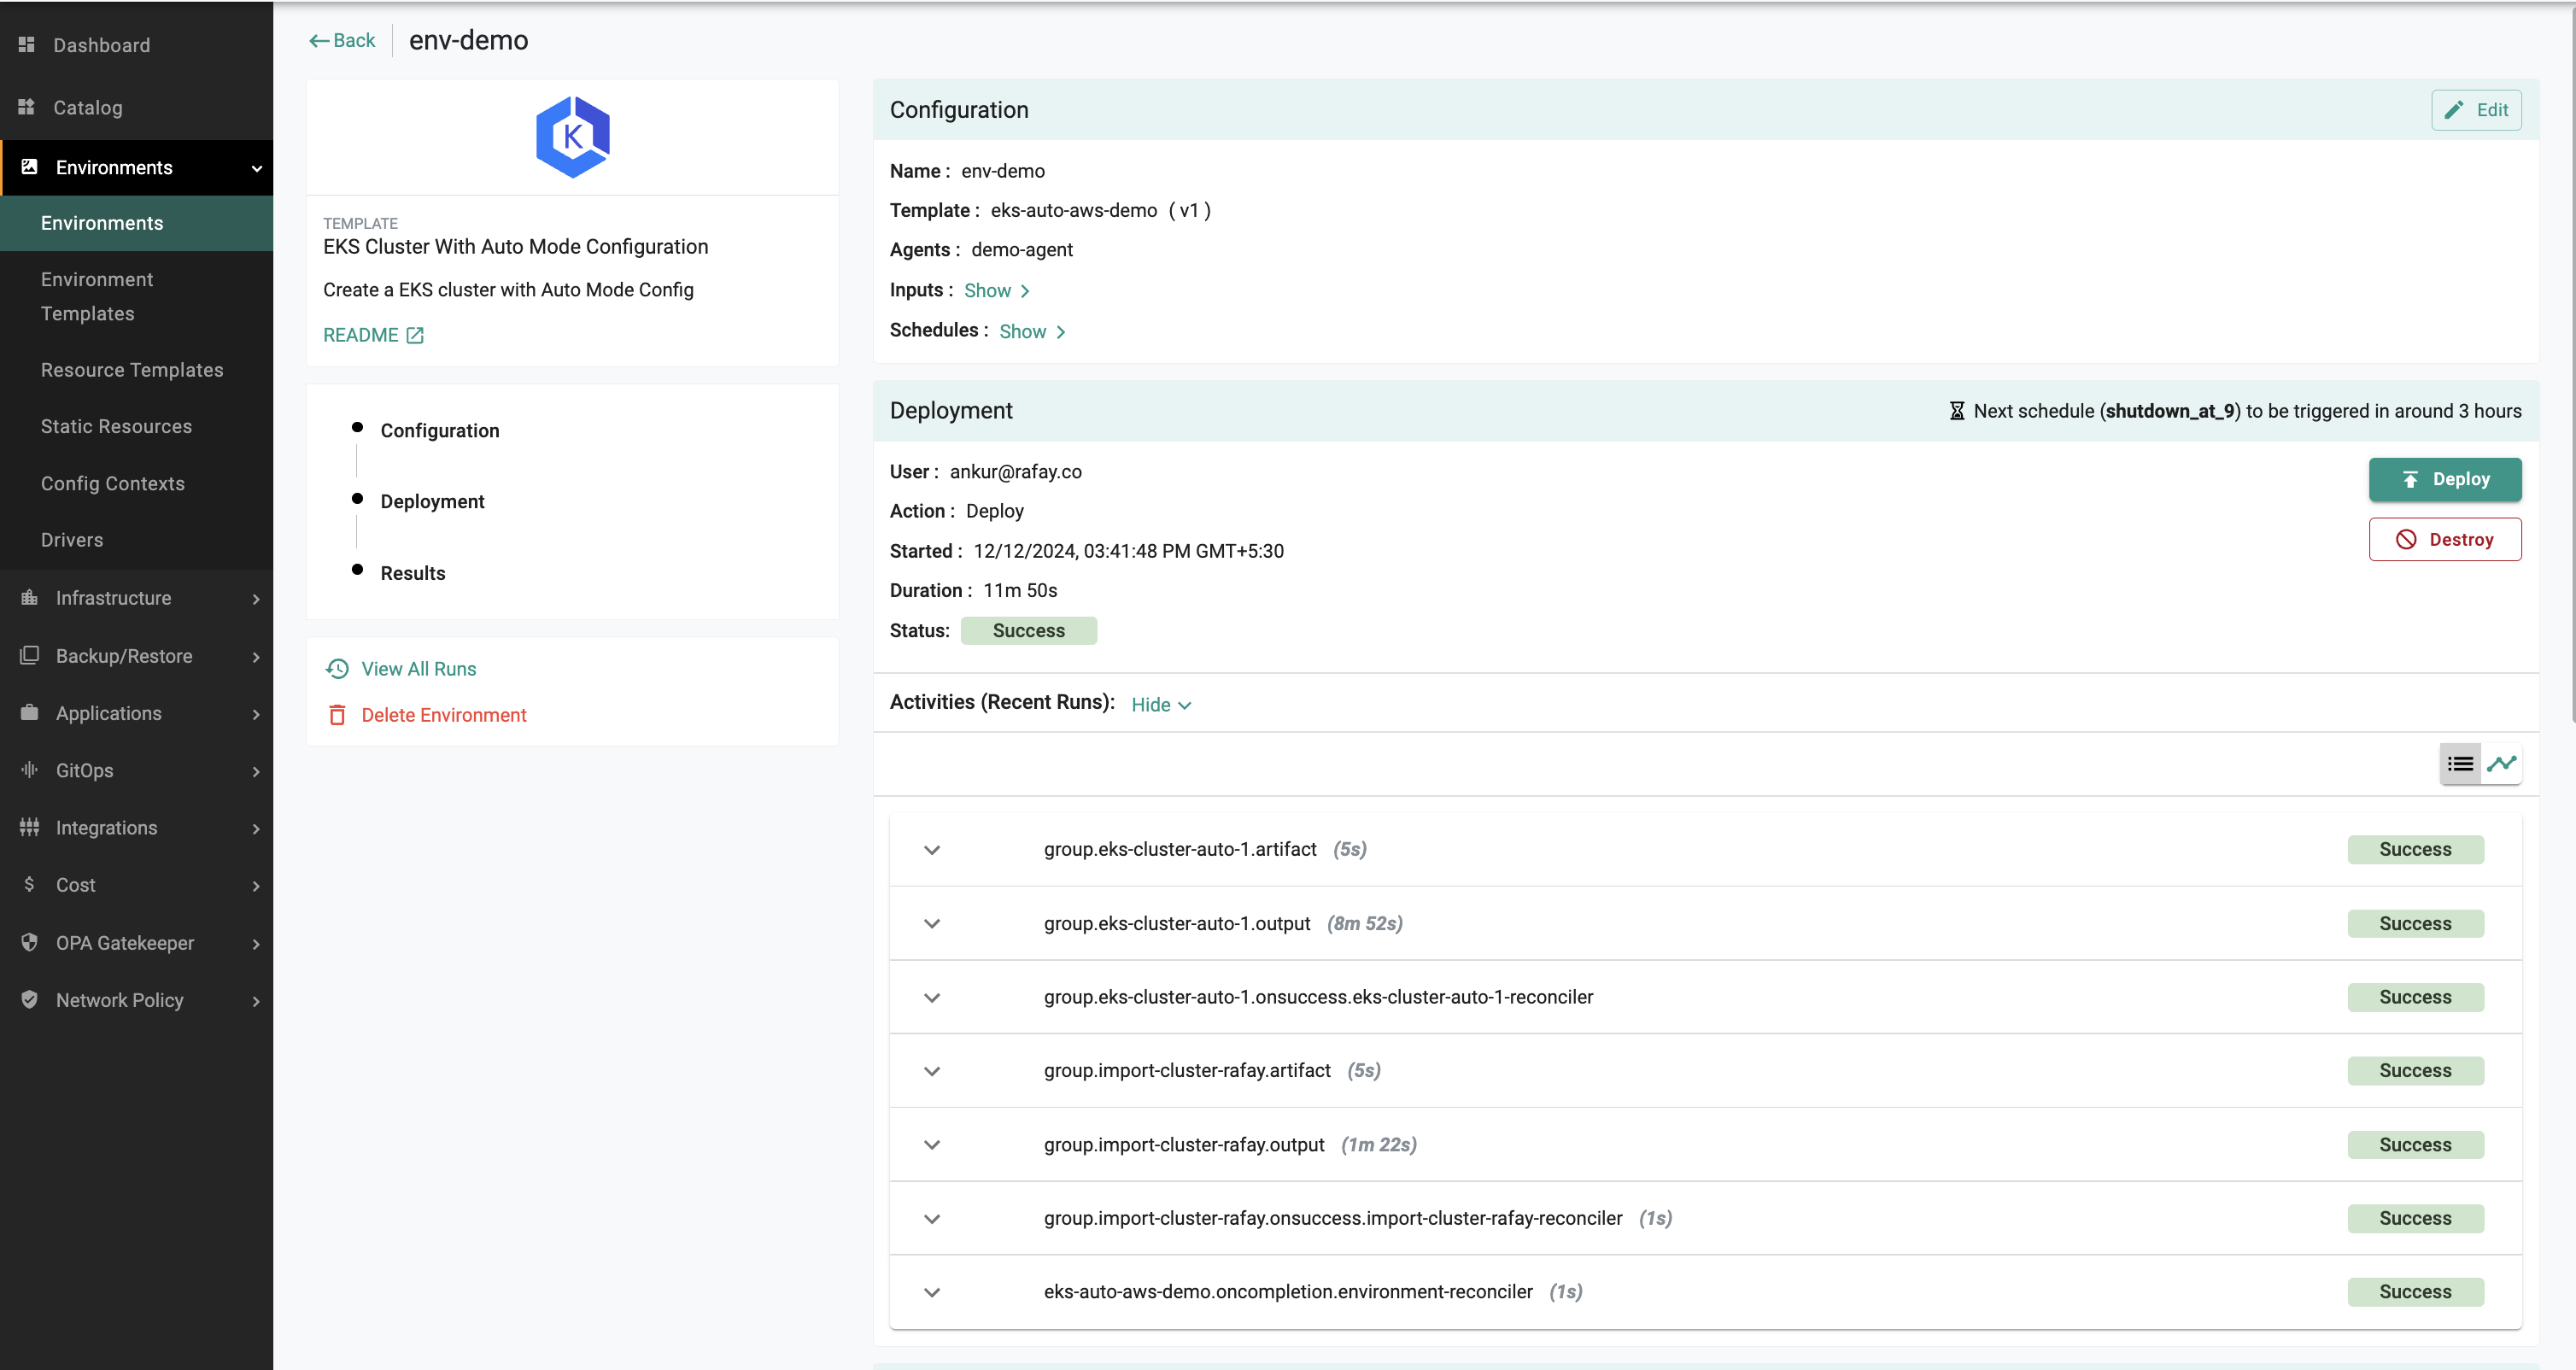Show the Inputs details
This screenshot has width=2576, height=1370.
click(x=997, y=291)
